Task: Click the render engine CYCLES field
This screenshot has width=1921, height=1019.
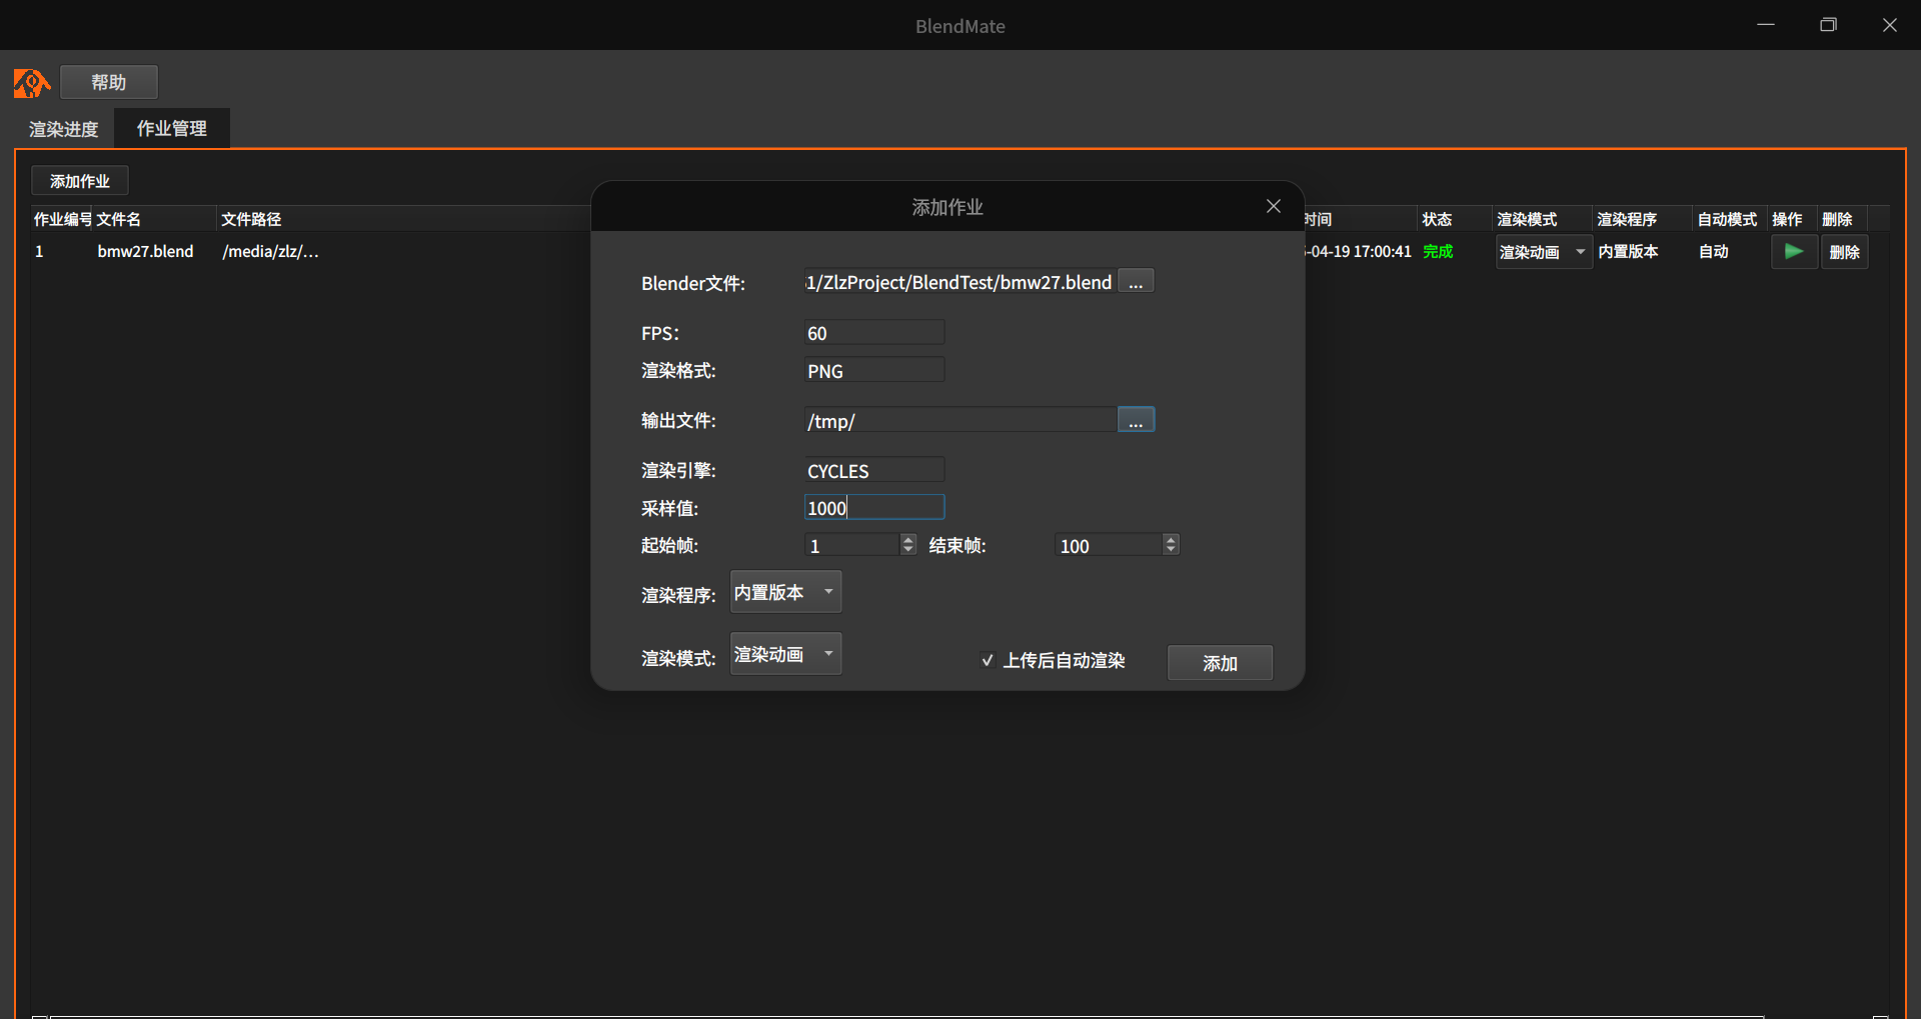Action: (x=874, y=471)
